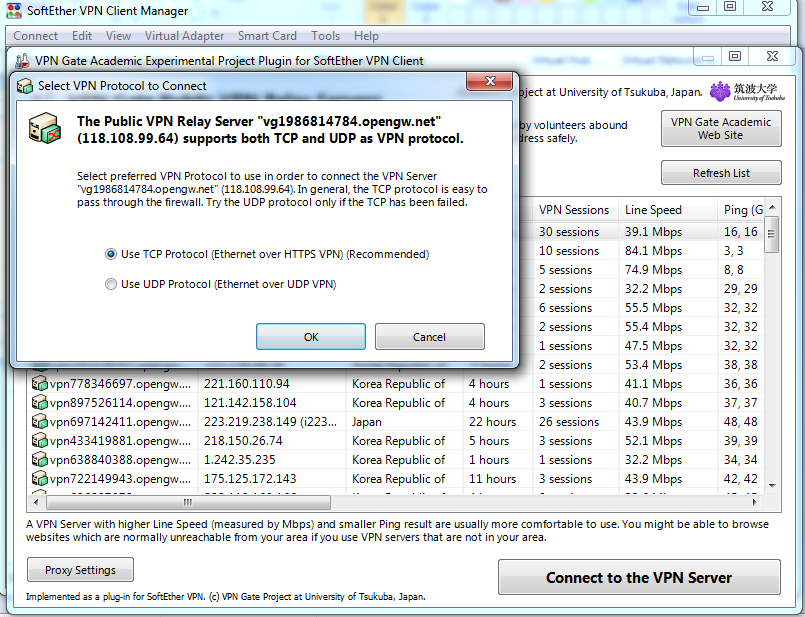Open the Tools menu
Screen dimensions: 805x617
click(x=325, y=36)
